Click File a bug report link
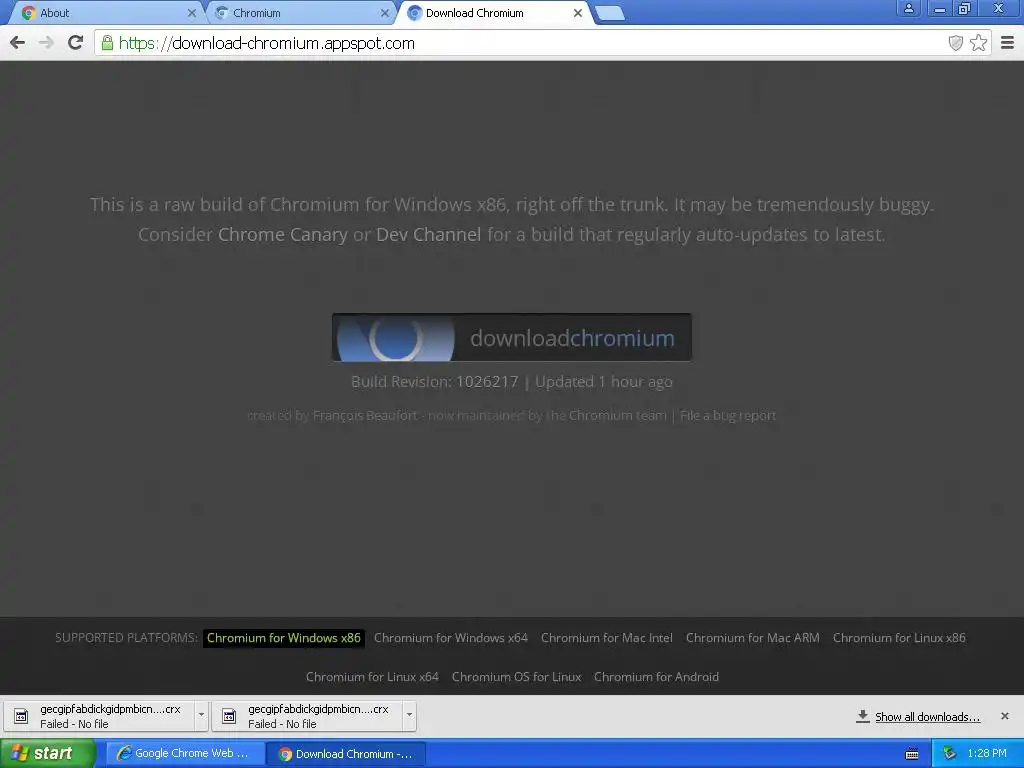The image size is (1024, 768). tap(728, 415)
